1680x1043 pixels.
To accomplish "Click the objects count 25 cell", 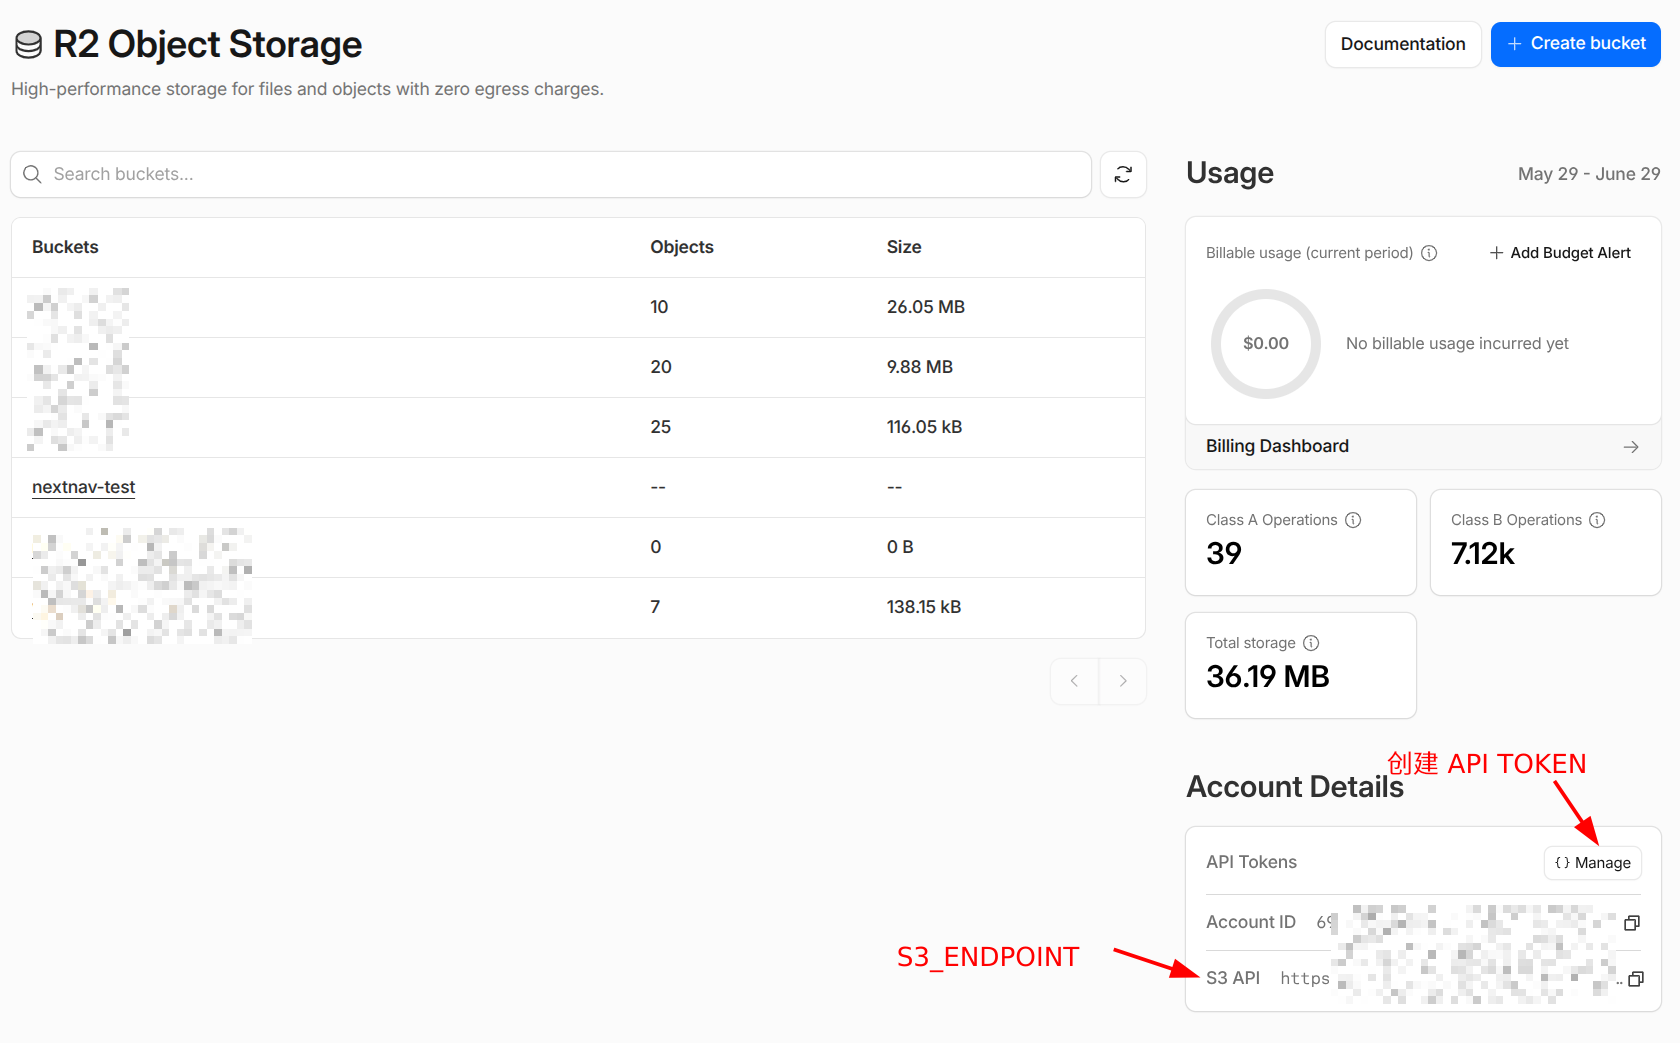I will pyautogui.click(x=661, y=427).
